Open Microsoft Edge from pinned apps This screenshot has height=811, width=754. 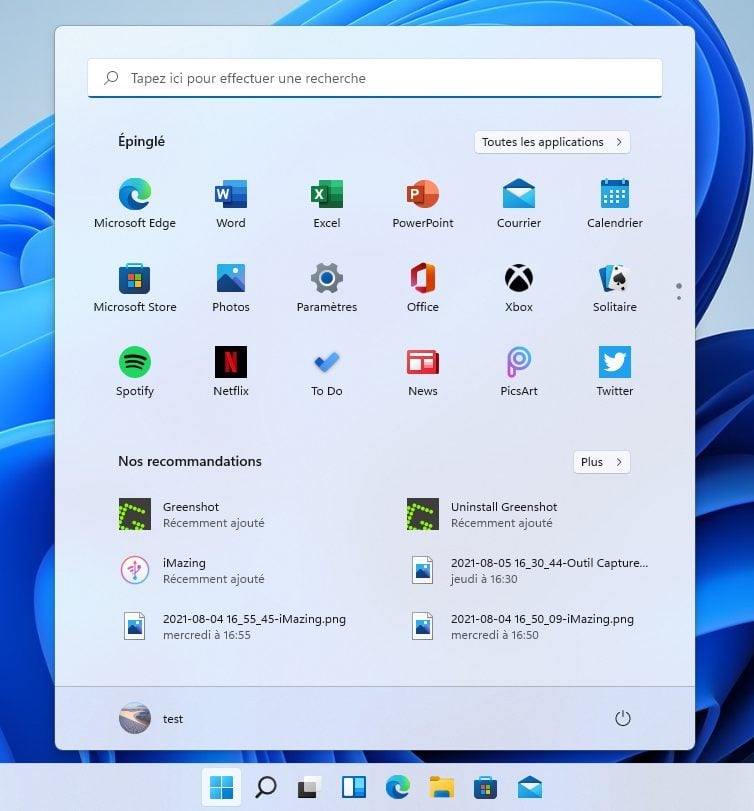pyautogui.click(x=135, y=203)
